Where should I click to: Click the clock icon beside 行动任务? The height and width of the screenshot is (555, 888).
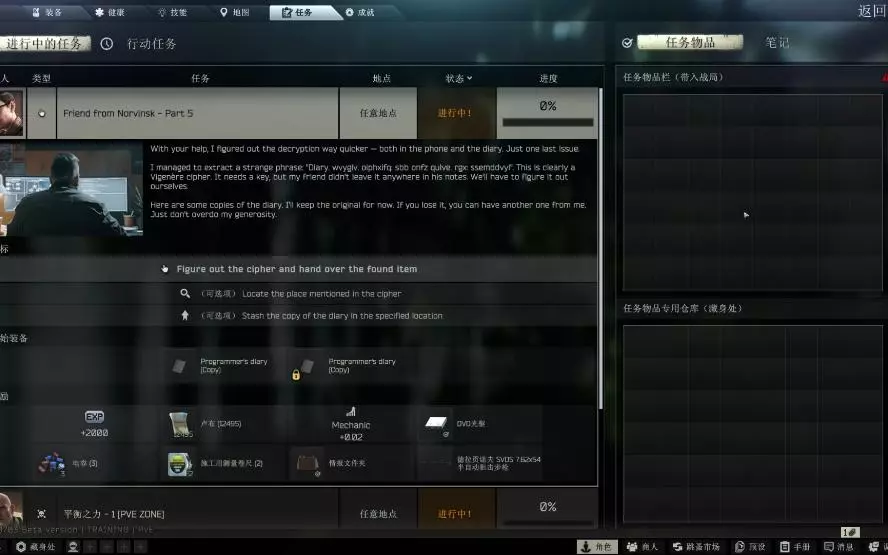106,44
